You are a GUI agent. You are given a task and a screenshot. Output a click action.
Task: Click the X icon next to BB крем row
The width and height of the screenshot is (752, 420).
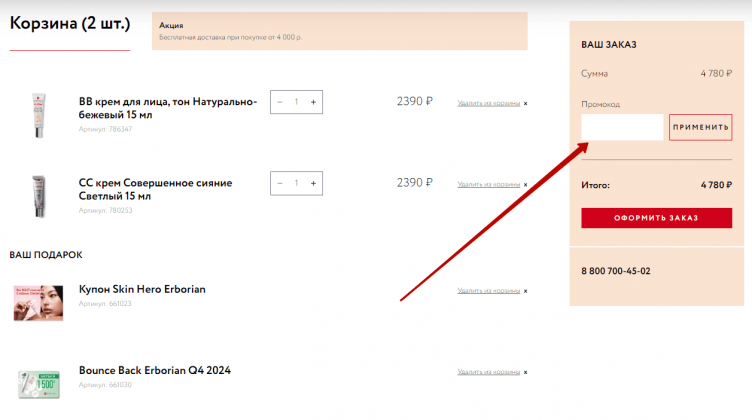tap(526, 103)
